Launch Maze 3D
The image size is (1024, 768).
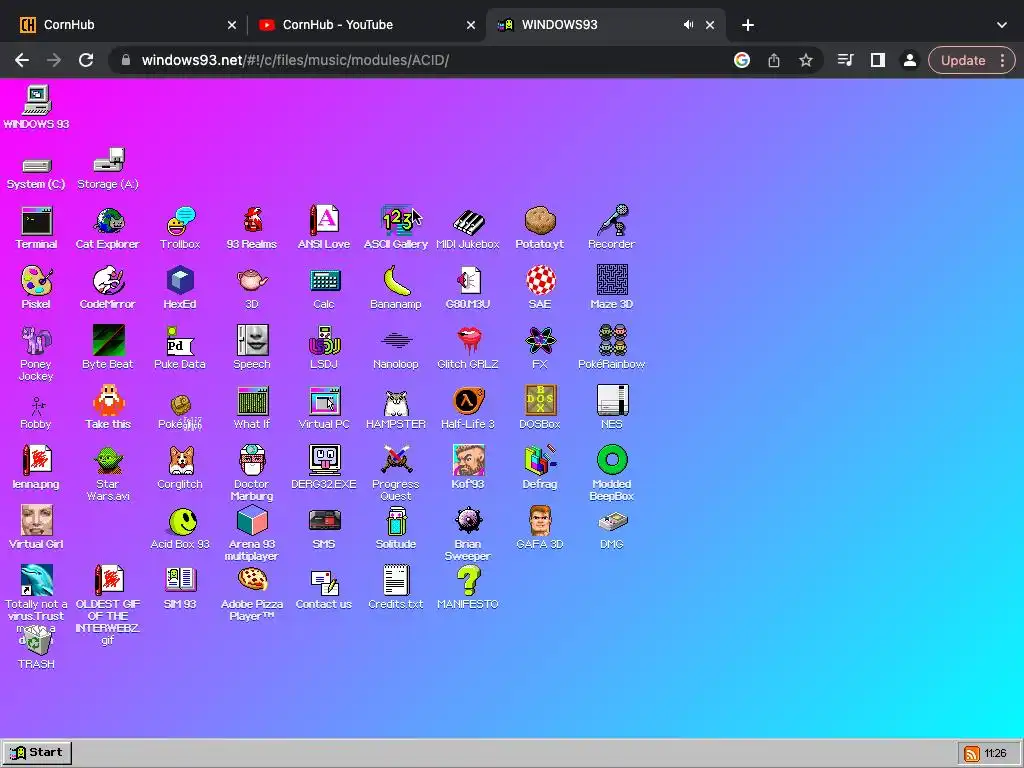tap(611, 288)
